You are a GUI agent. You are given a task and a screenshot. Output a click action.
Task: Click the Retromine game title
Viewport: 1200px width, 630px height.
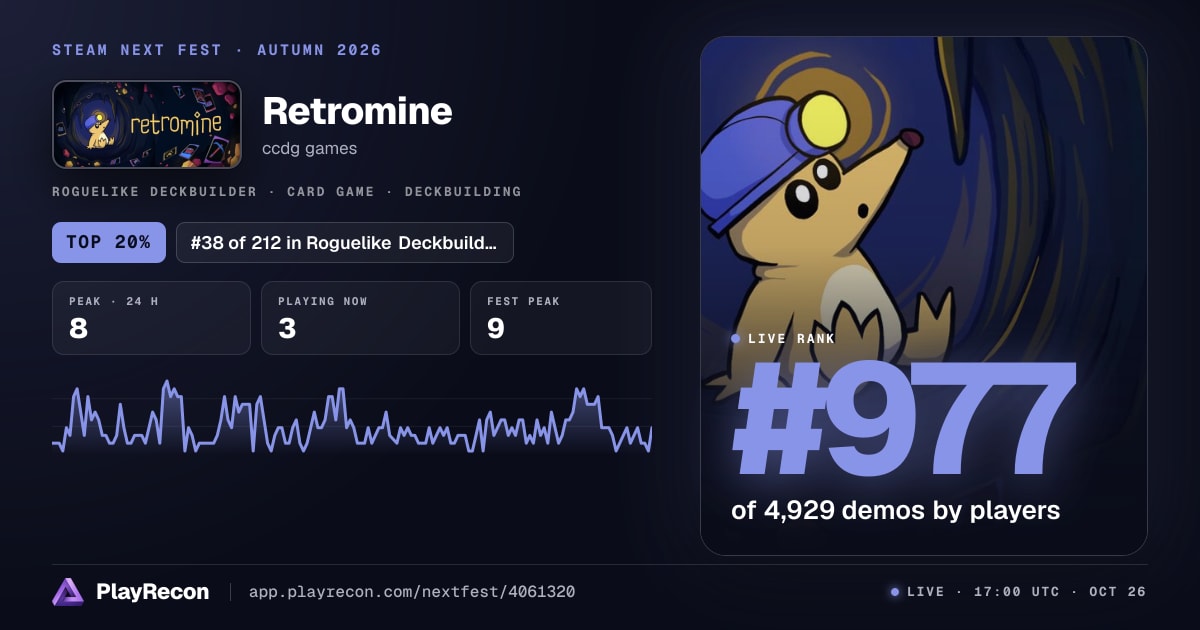tap(357, 111)
